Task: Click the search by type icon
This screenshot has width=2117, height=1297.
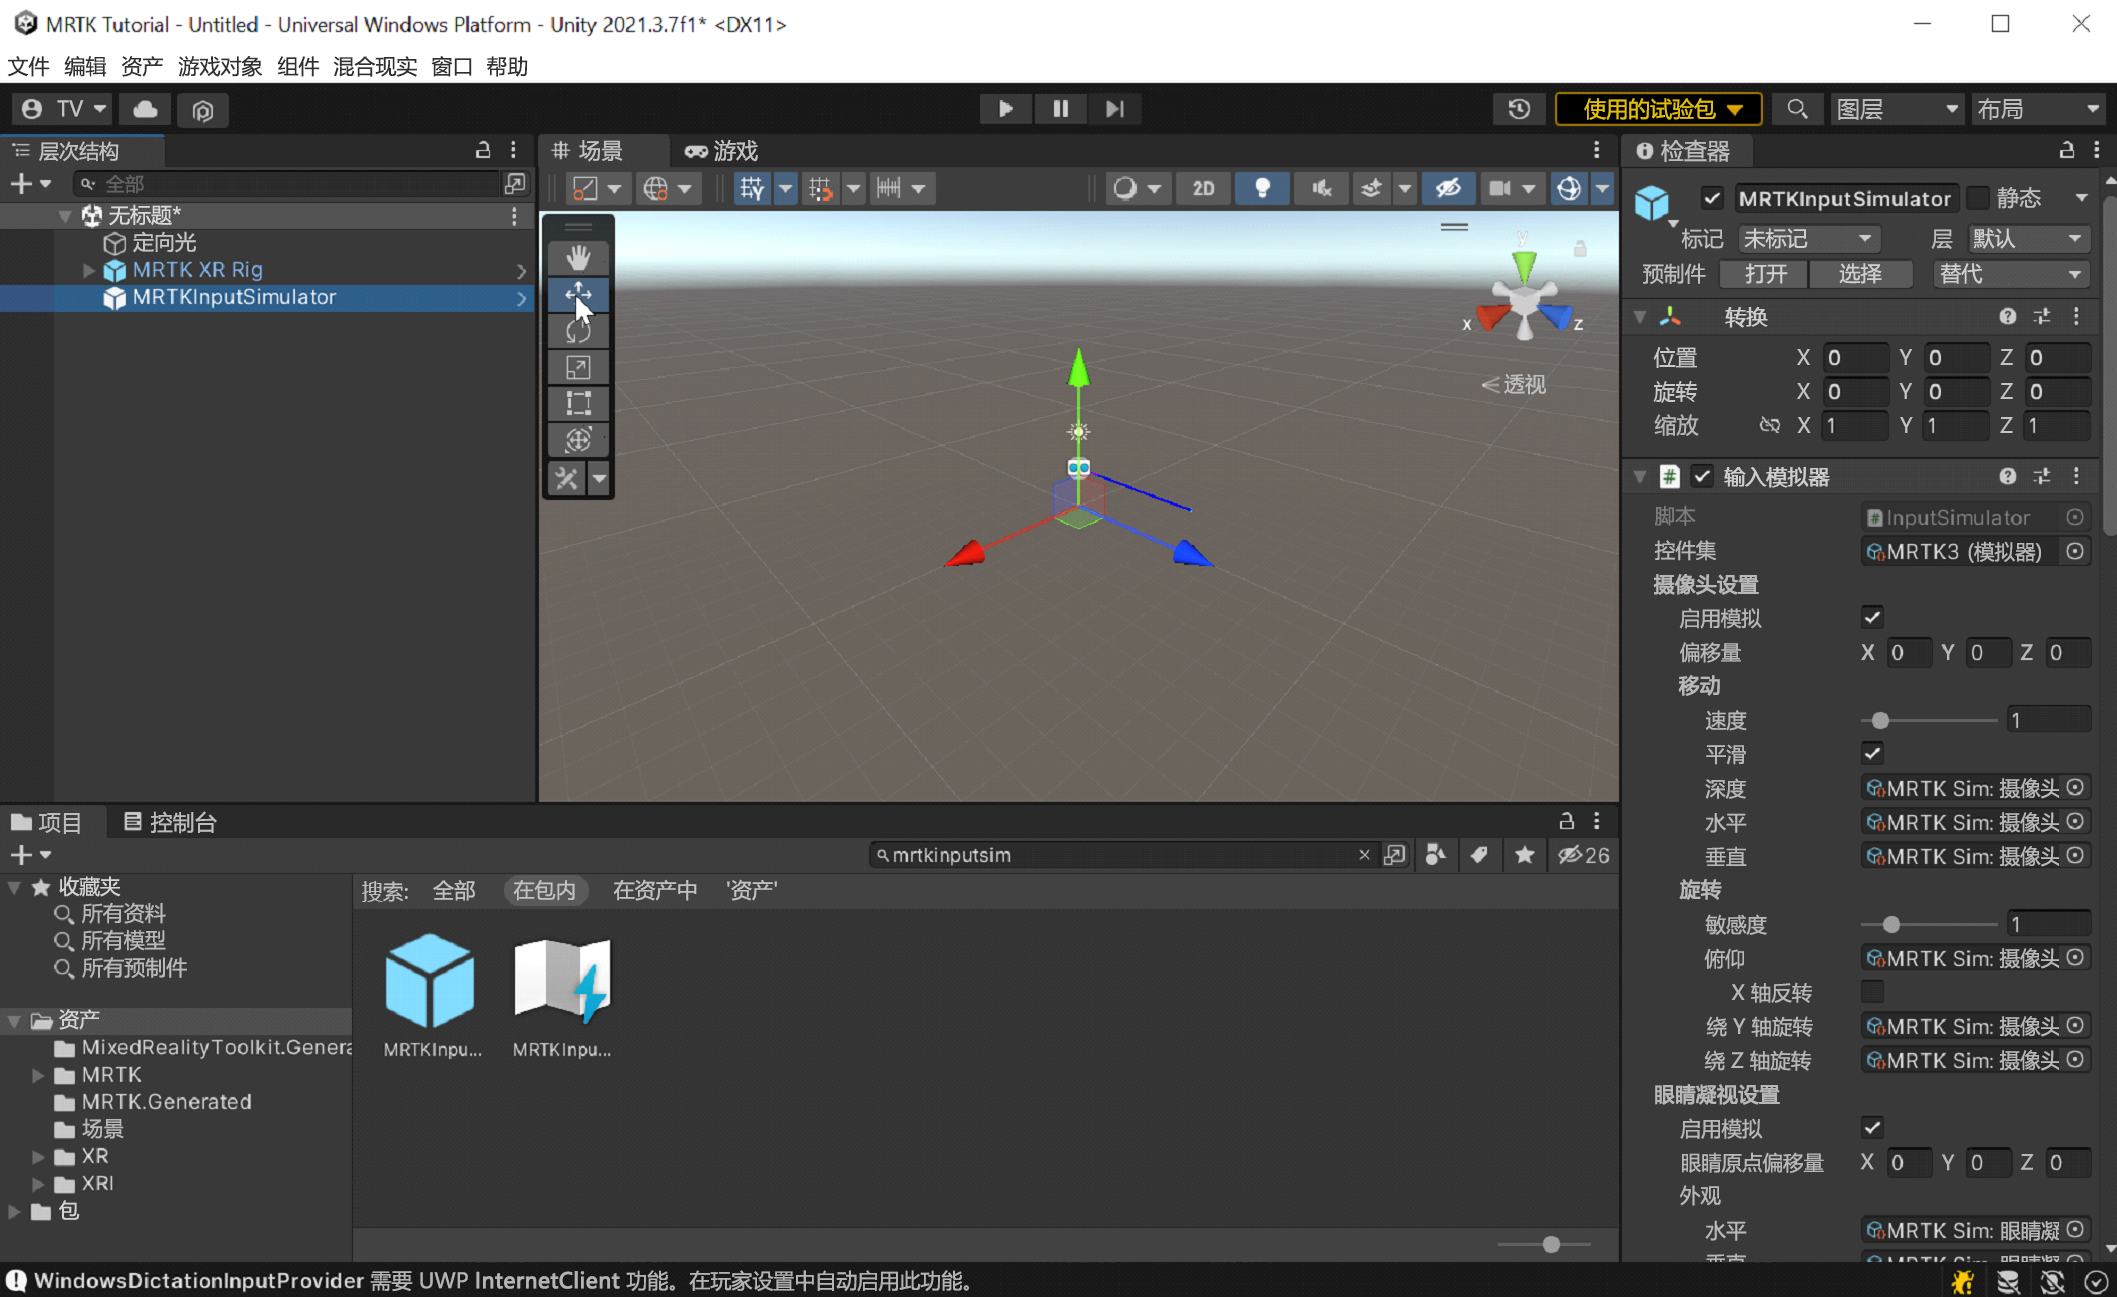Action: 1435,855
